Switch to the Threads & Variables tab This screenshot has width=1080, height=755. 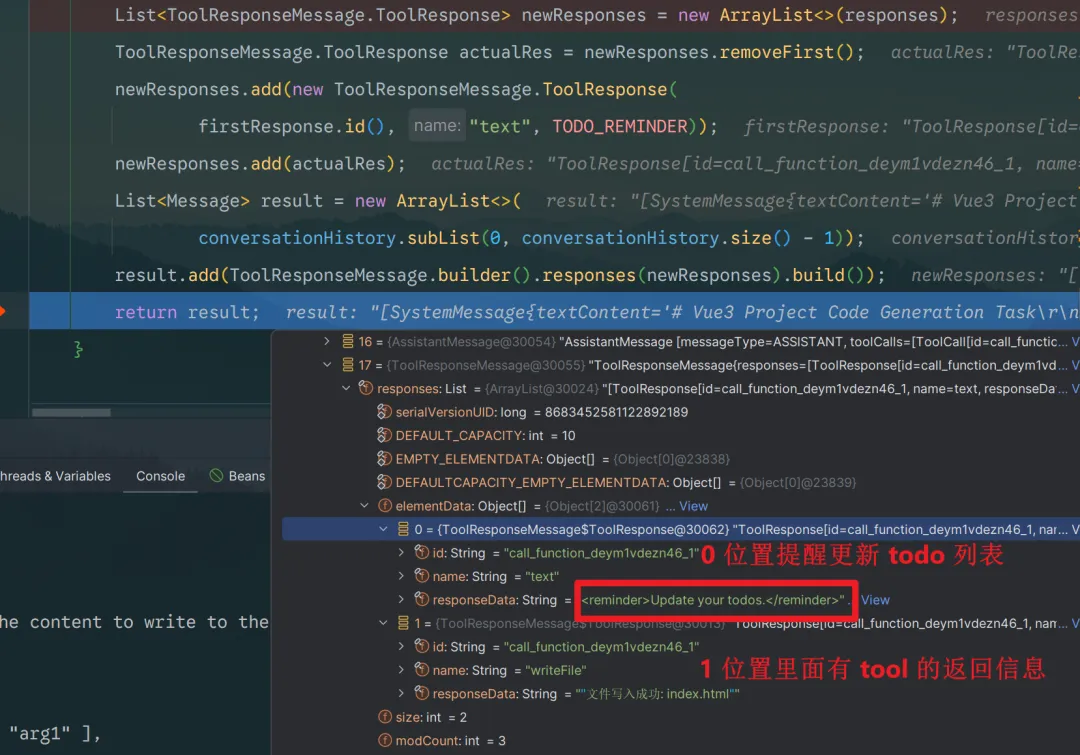point(55,476)
